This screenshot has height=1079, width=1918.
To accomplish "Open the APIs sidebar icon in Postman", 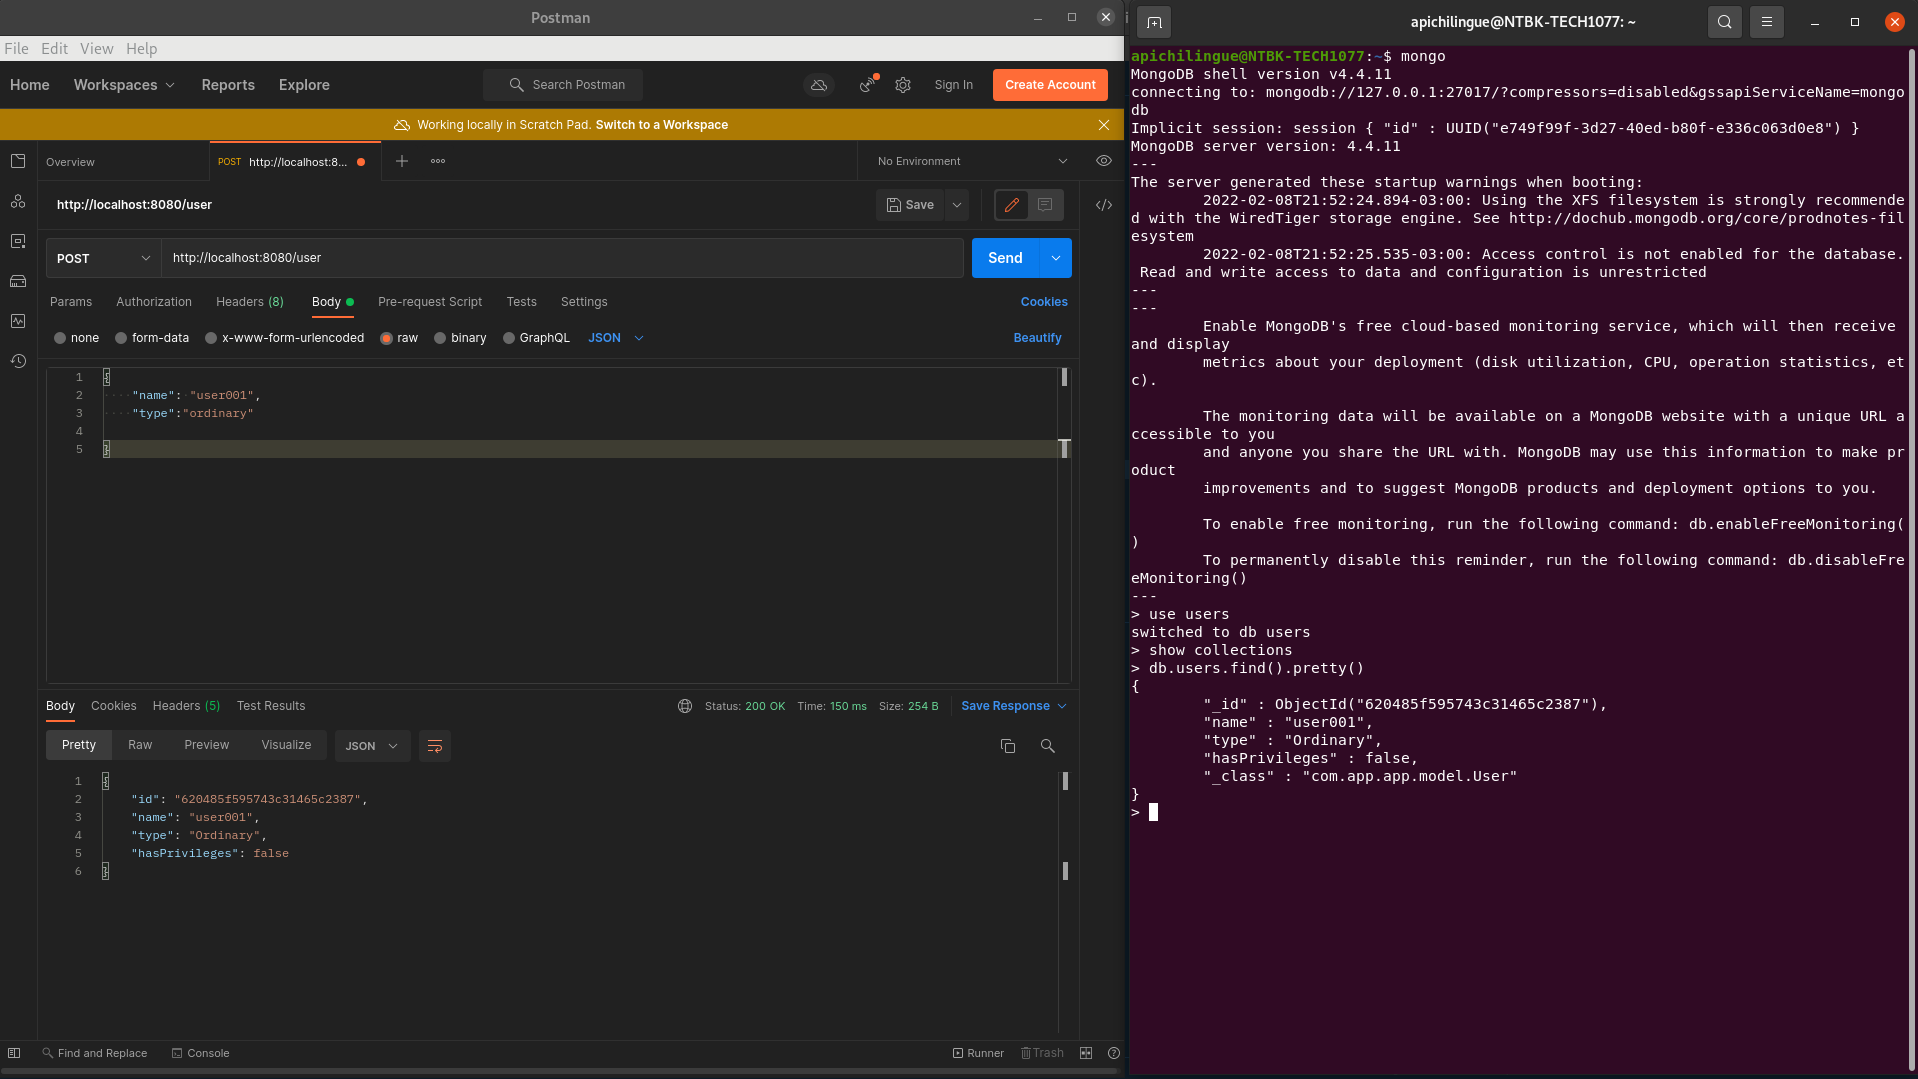I will 18,201.
